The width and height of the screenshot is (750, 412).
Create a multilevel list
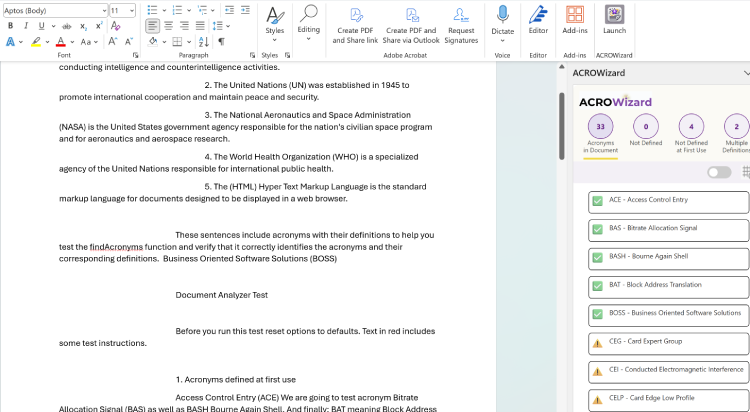coord(202,10)
